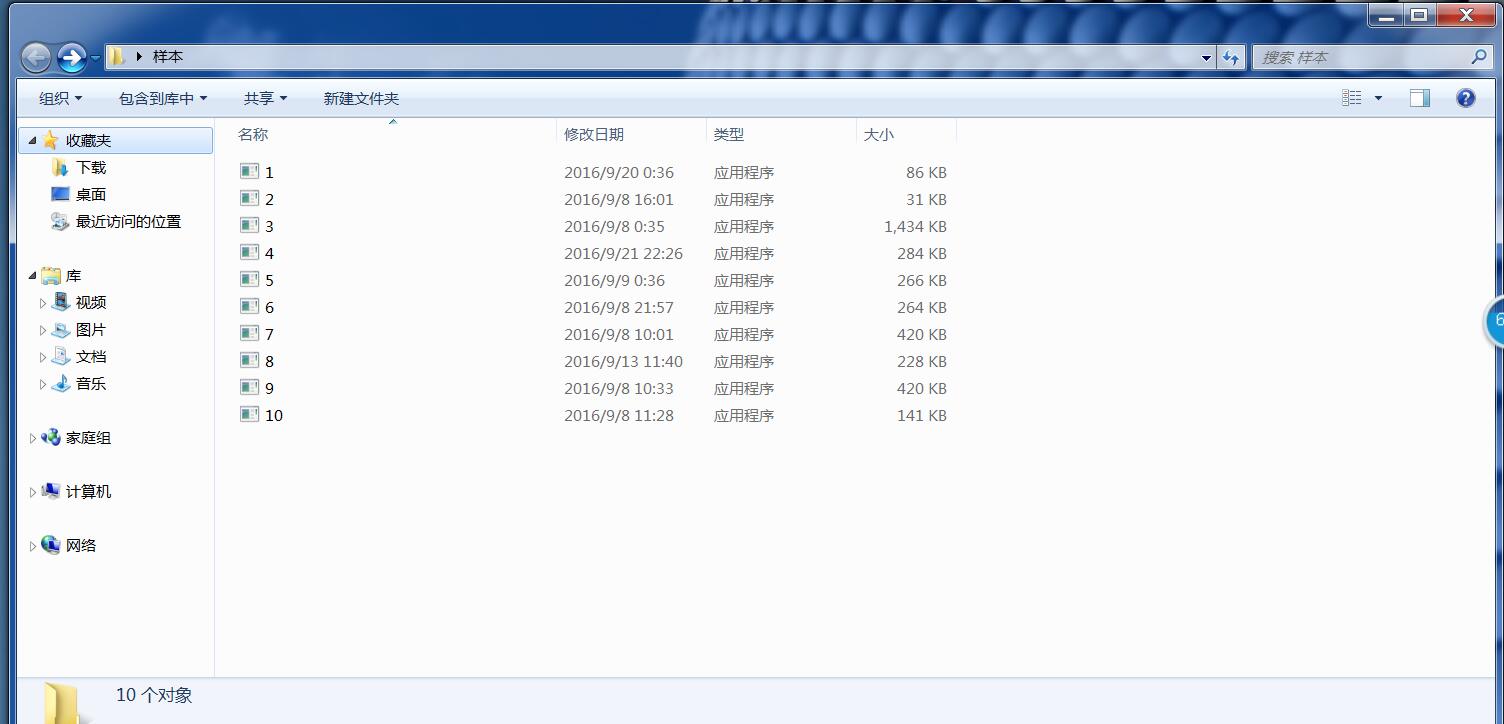Select the application icon of file 10

tap(250, 414)
